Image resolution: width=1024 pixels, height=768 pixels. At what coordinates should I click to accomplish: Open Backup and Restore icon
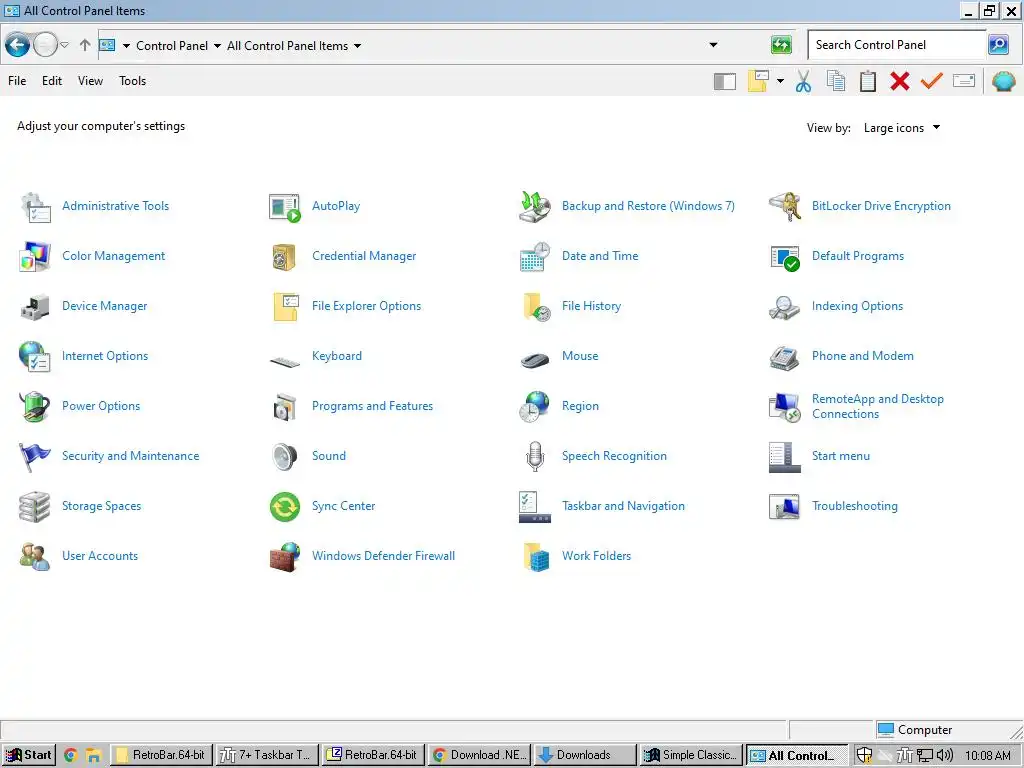535,206
